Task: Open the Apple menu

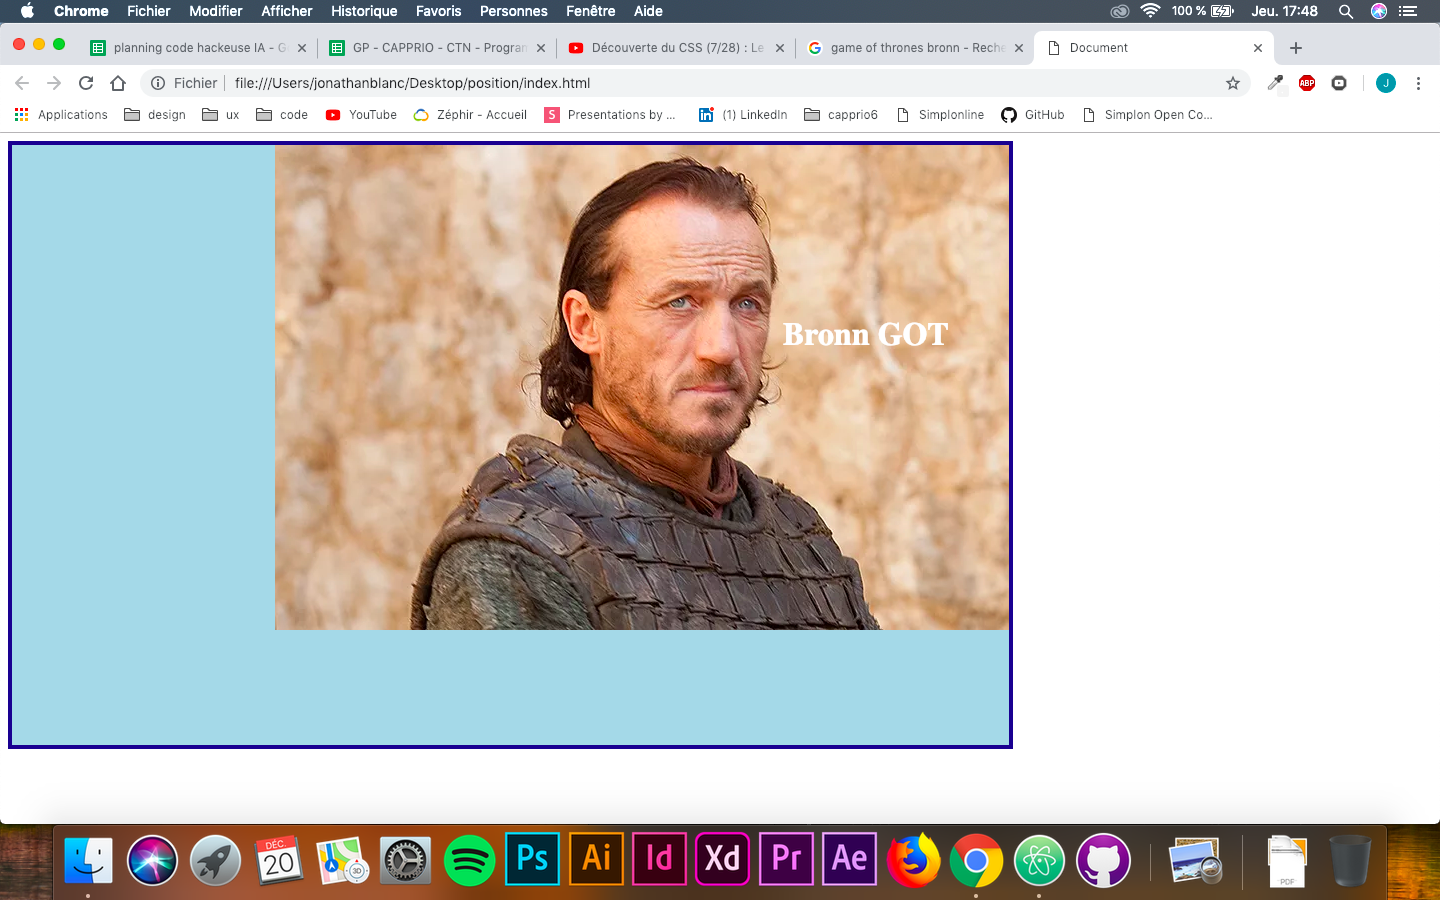Action: click(27, 11)
